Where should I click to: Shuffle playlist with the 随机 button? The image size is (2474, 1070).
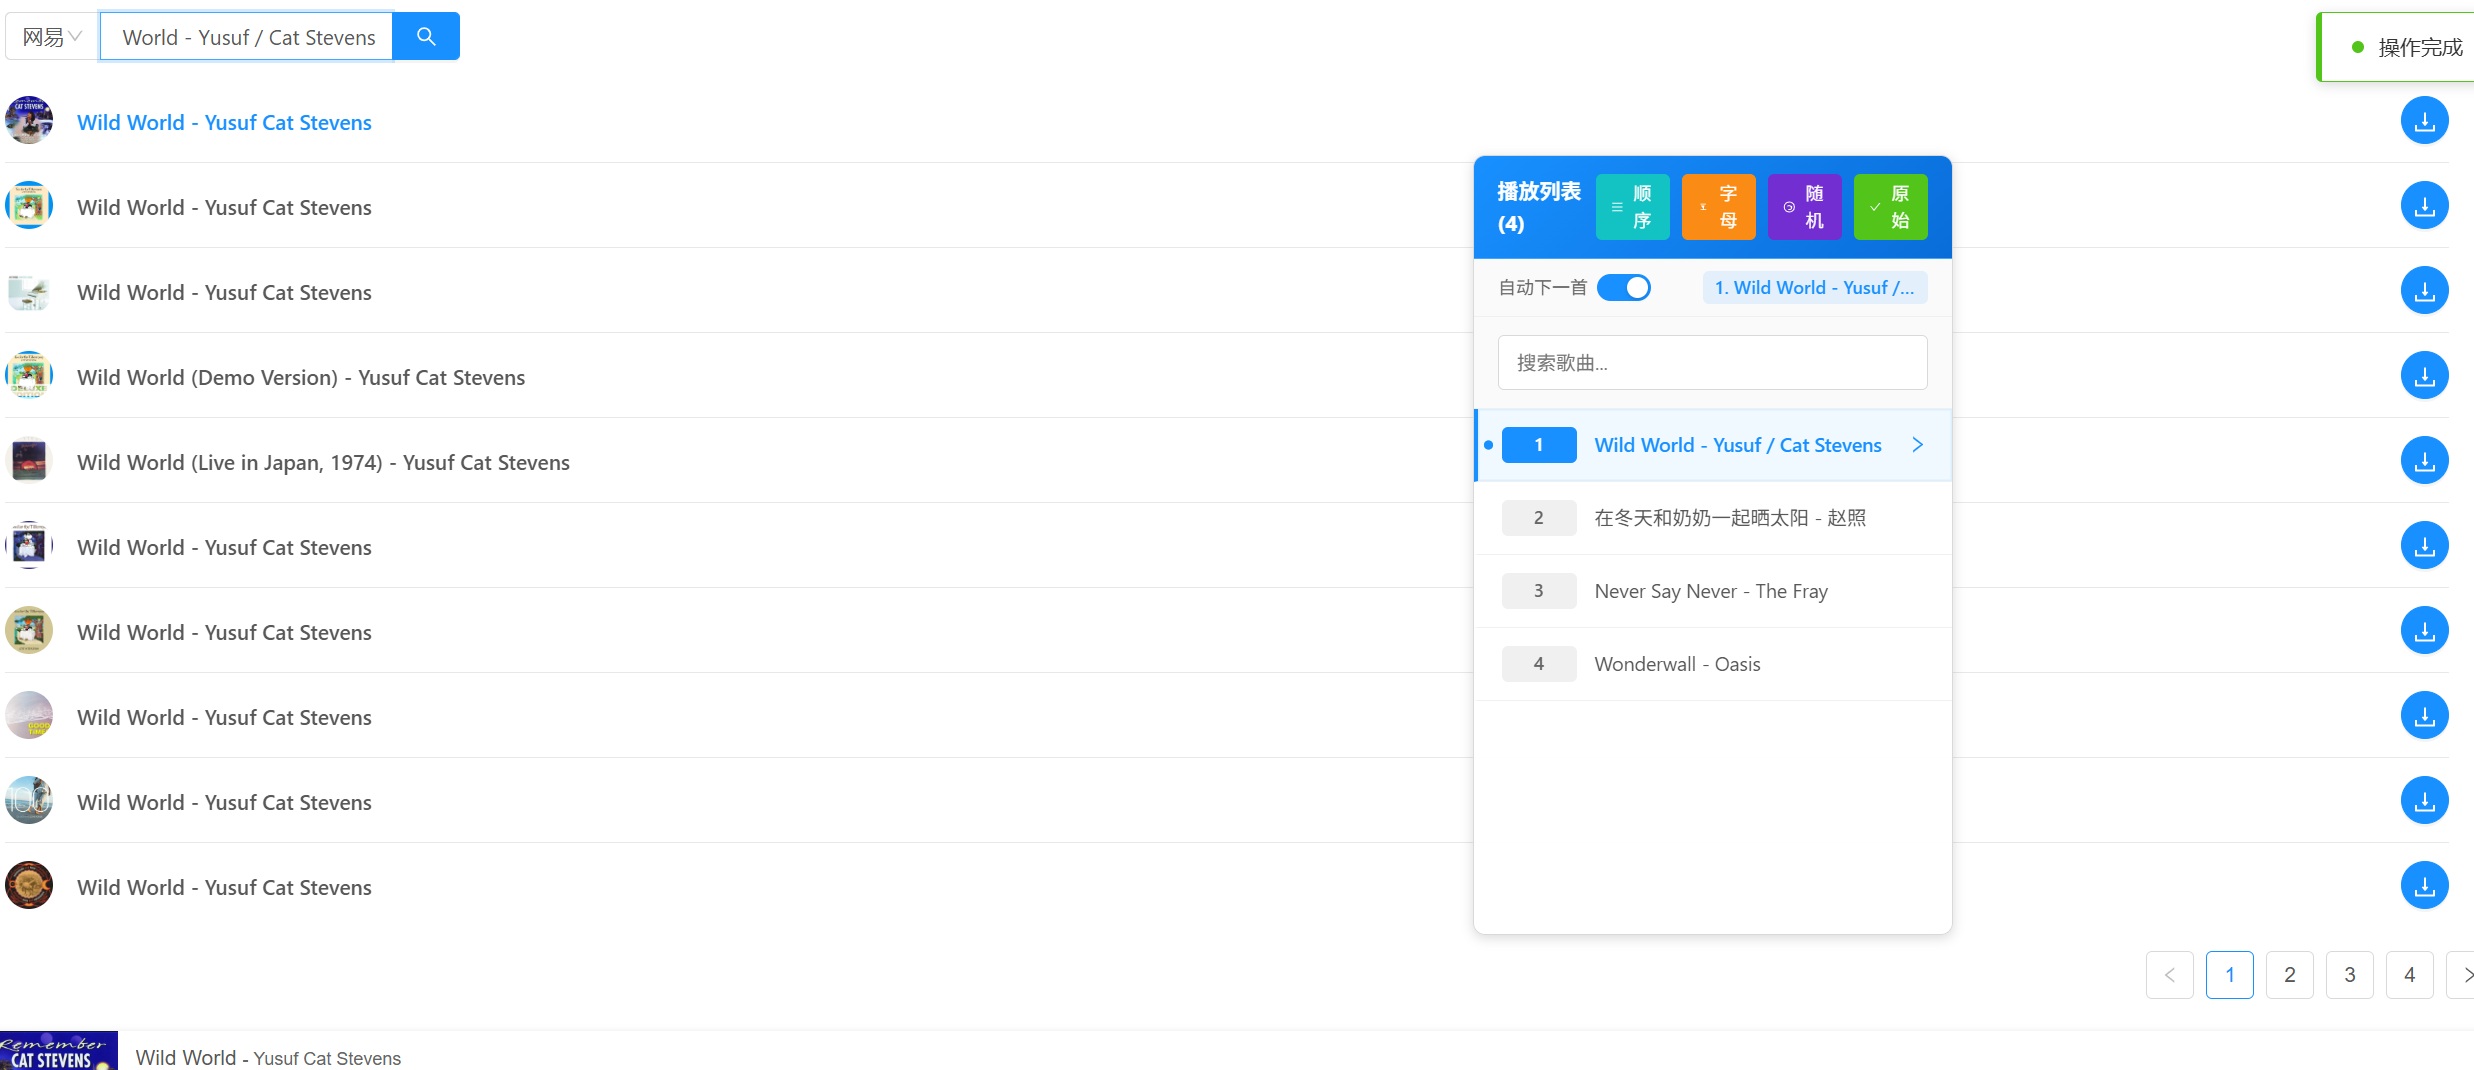click(1805, 207)
